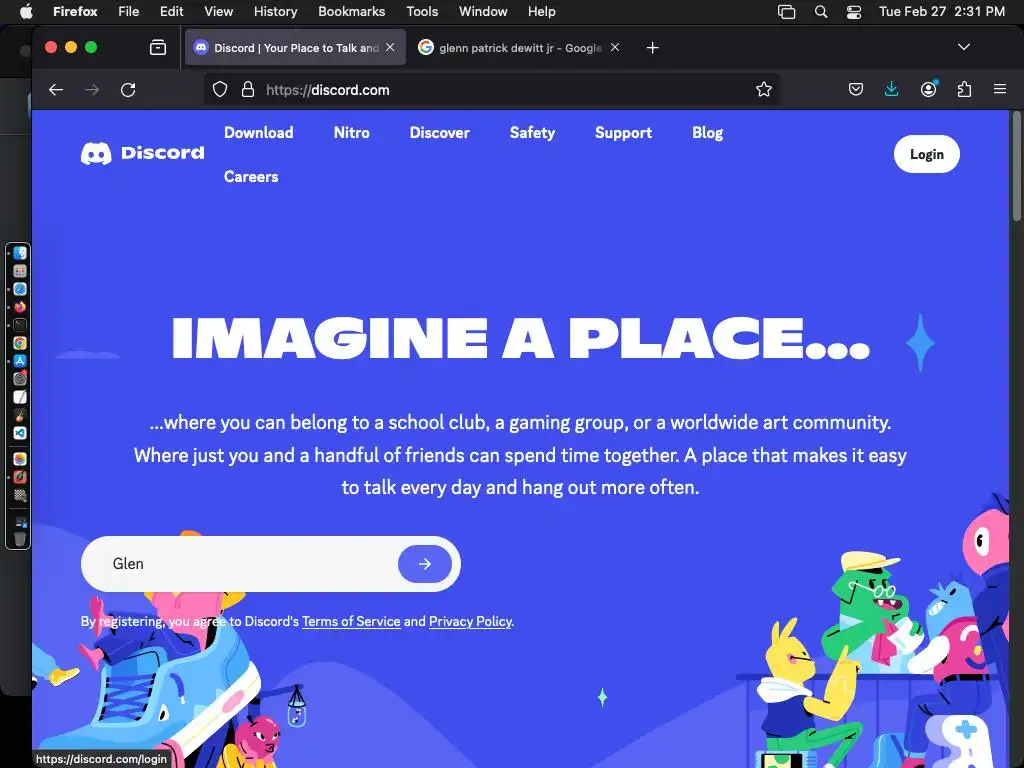The height and width of the screenshot is (768, 1024).
Task: Open the Firefox View icon beside tabs
Action: [x=158, y=48]
